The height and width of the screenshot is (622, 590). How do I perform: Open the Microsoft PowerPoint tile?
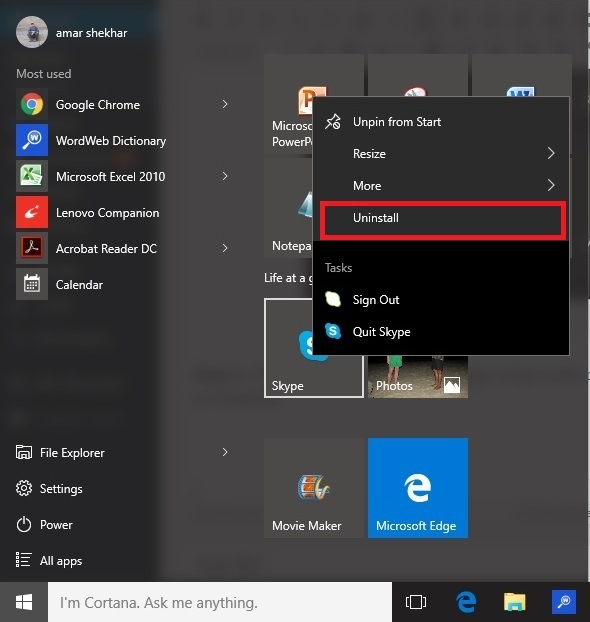pos(288,104)
